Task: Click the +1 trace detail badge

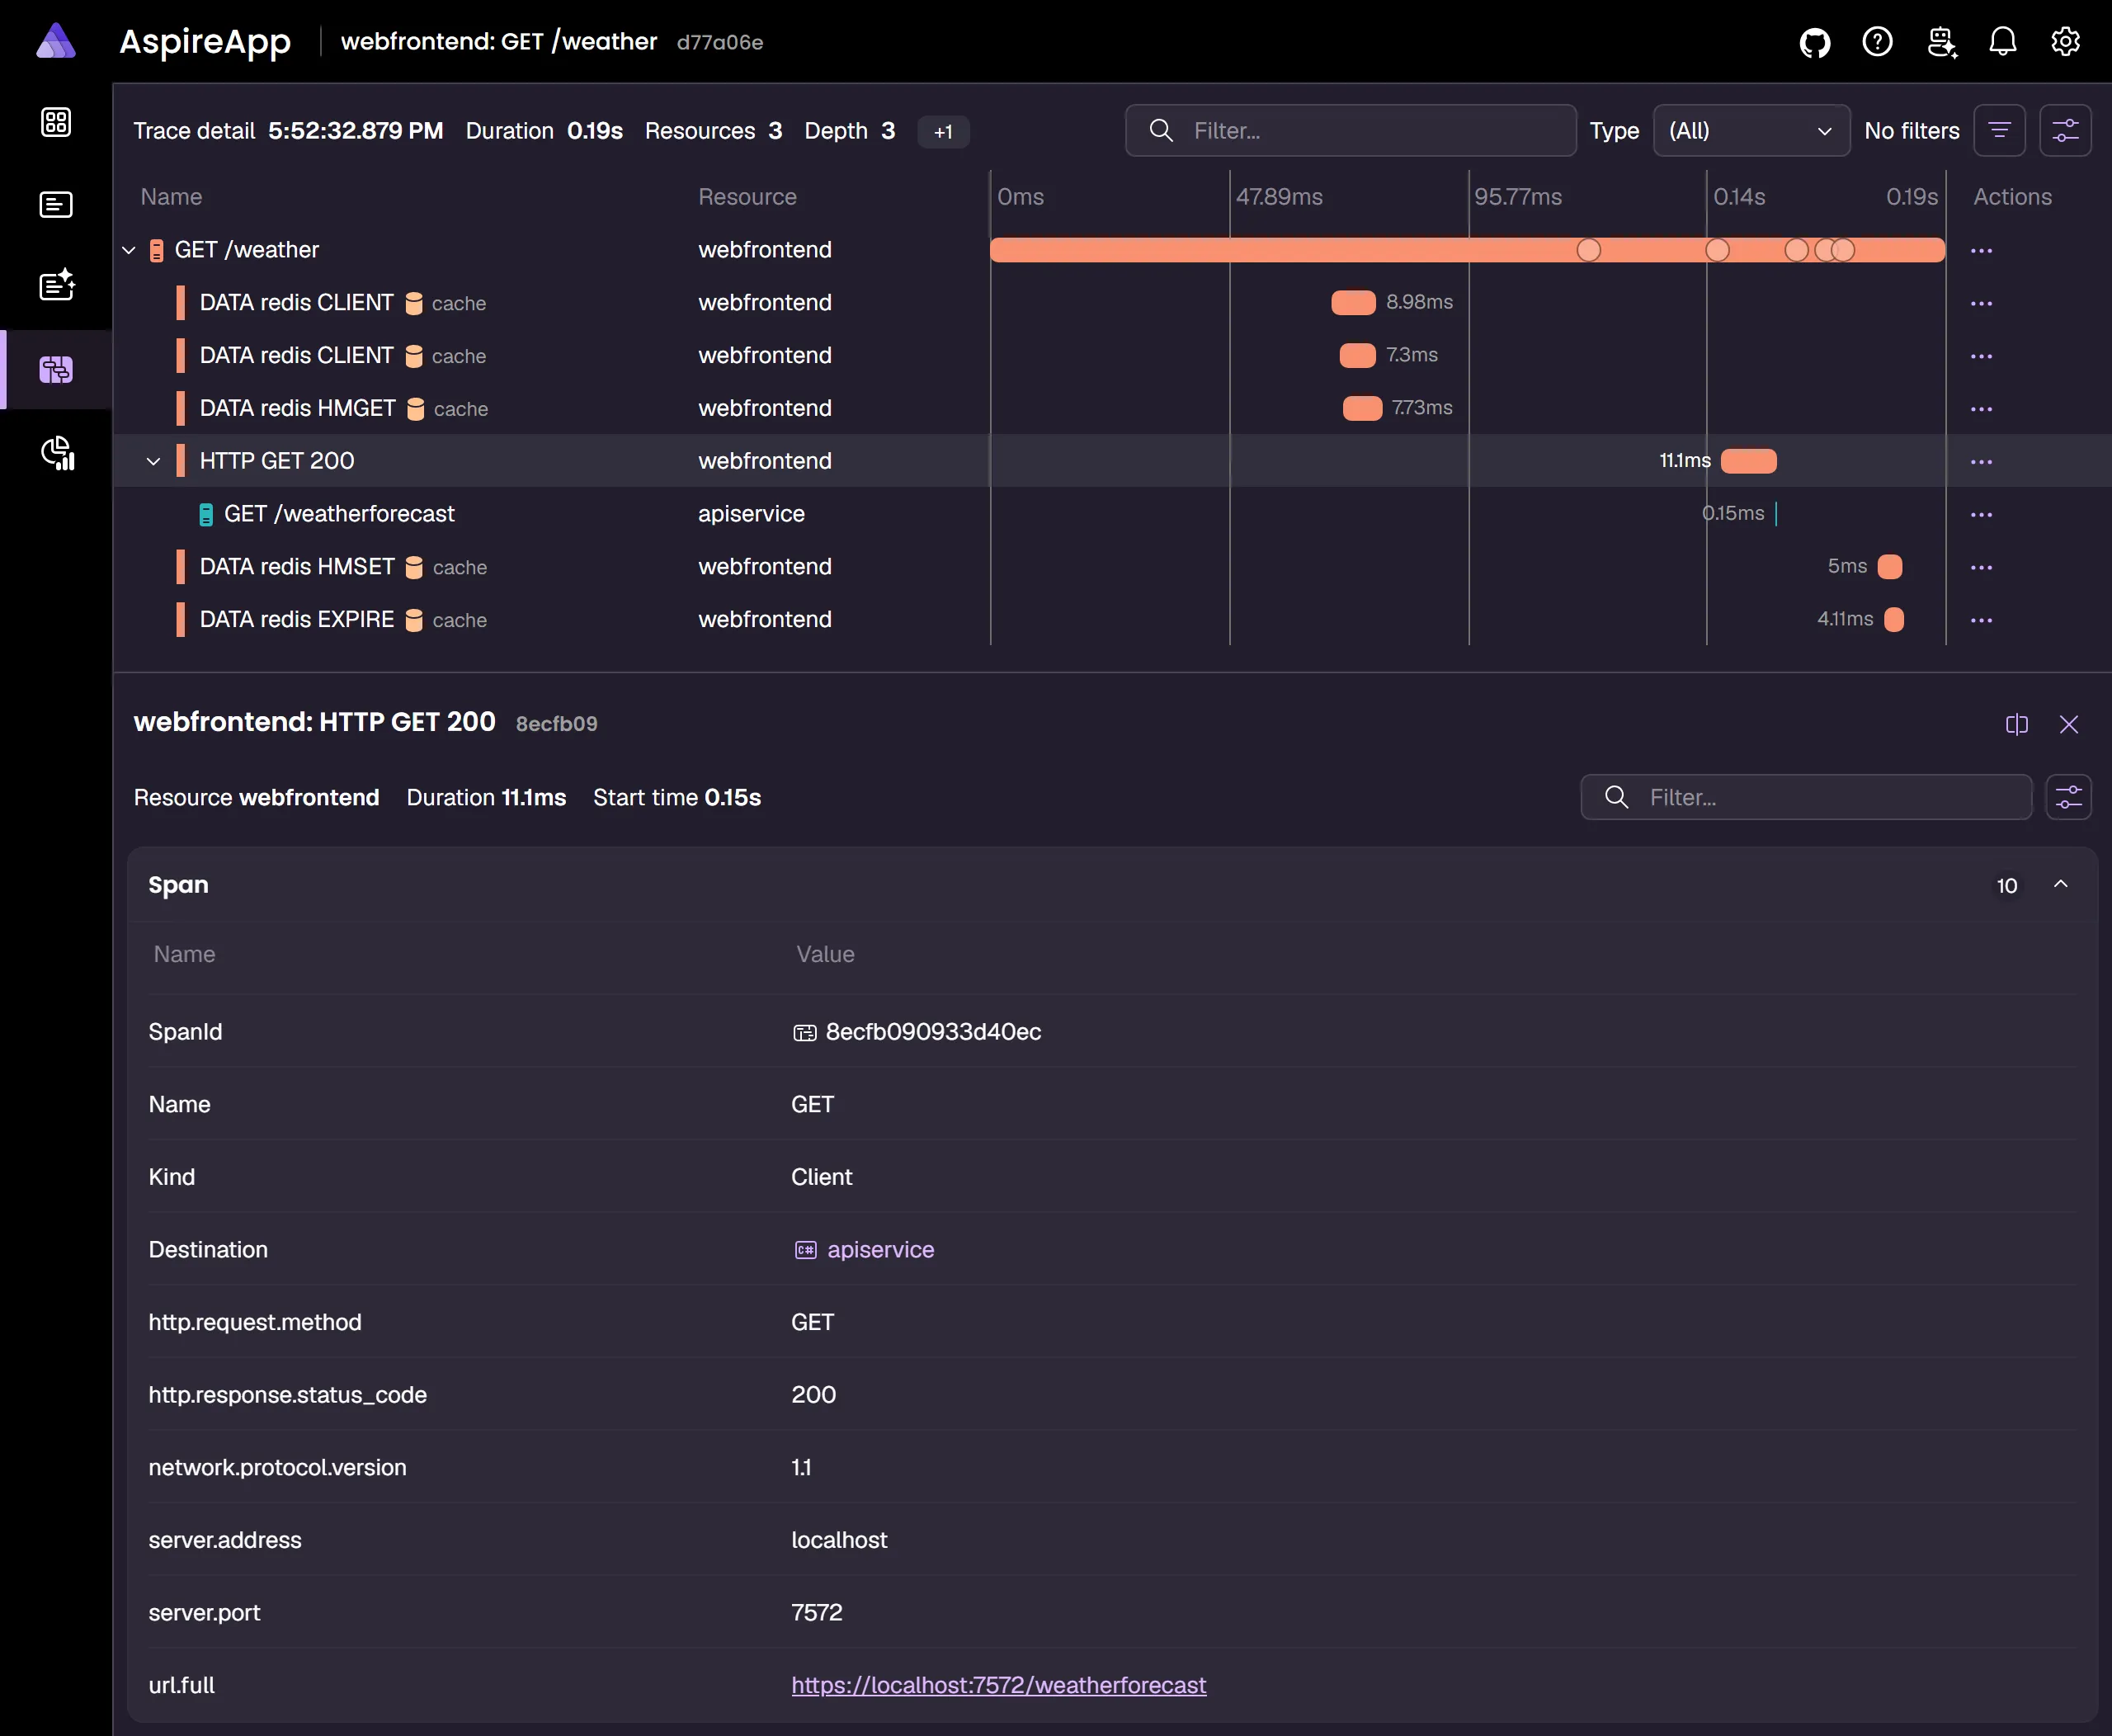Action: coord(942,132)
